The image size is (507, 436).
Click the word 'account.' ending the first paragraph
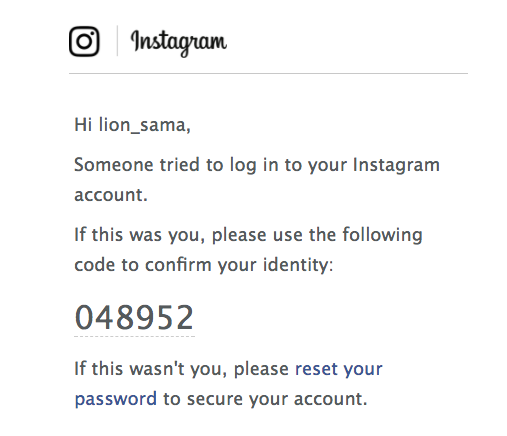pos(111,195)
